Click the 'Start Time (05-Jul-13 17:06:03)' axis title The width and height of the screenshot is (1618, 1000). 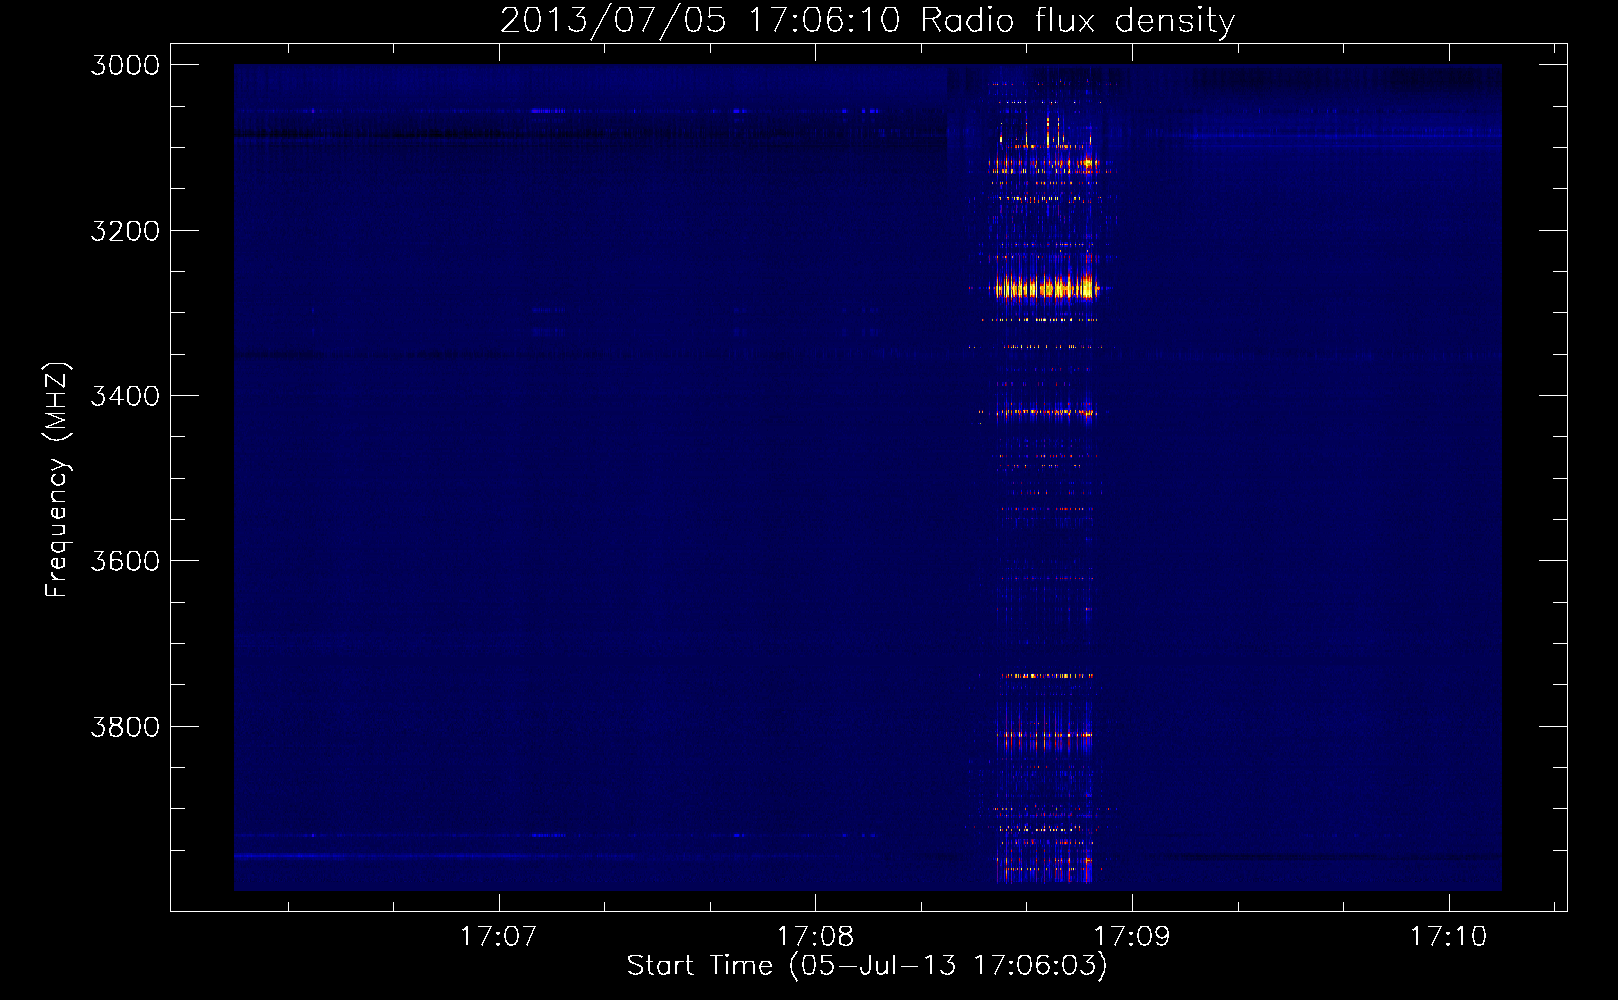[x=867, y=966]
